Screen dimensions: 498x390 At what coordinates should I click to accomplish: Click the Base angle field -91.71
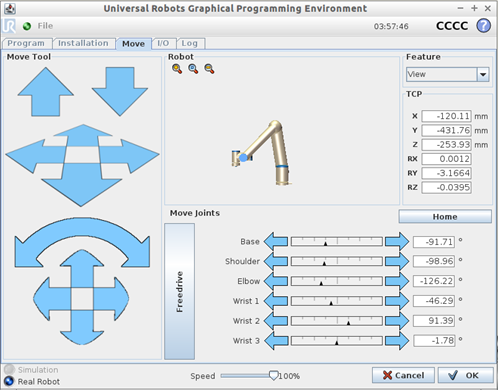pos(434,242)
